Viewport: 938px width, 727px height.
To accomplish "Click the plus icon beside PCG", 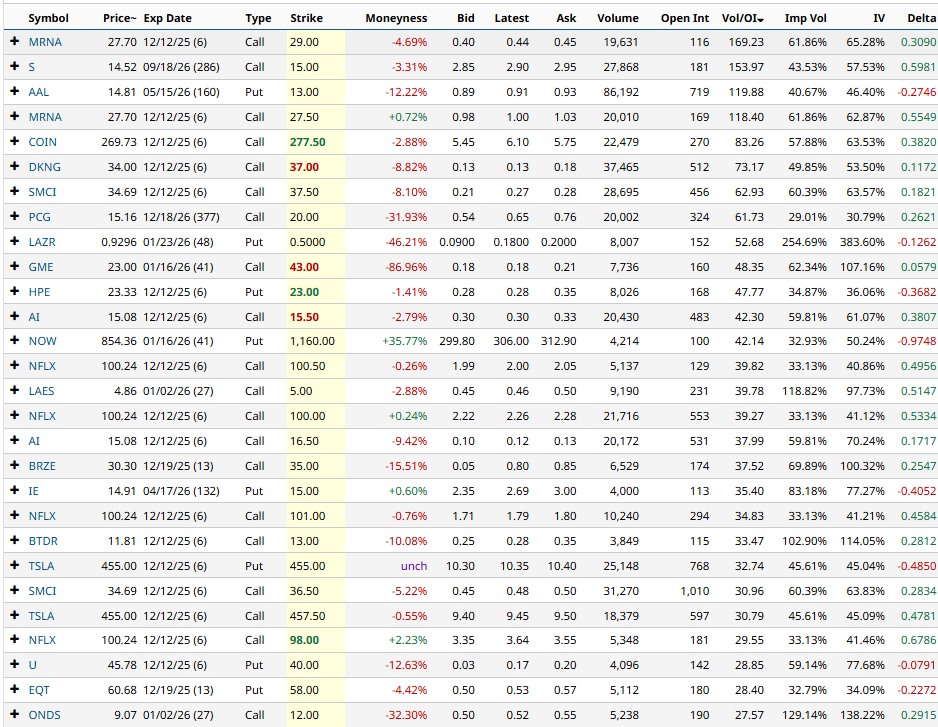I will [12, 217].
